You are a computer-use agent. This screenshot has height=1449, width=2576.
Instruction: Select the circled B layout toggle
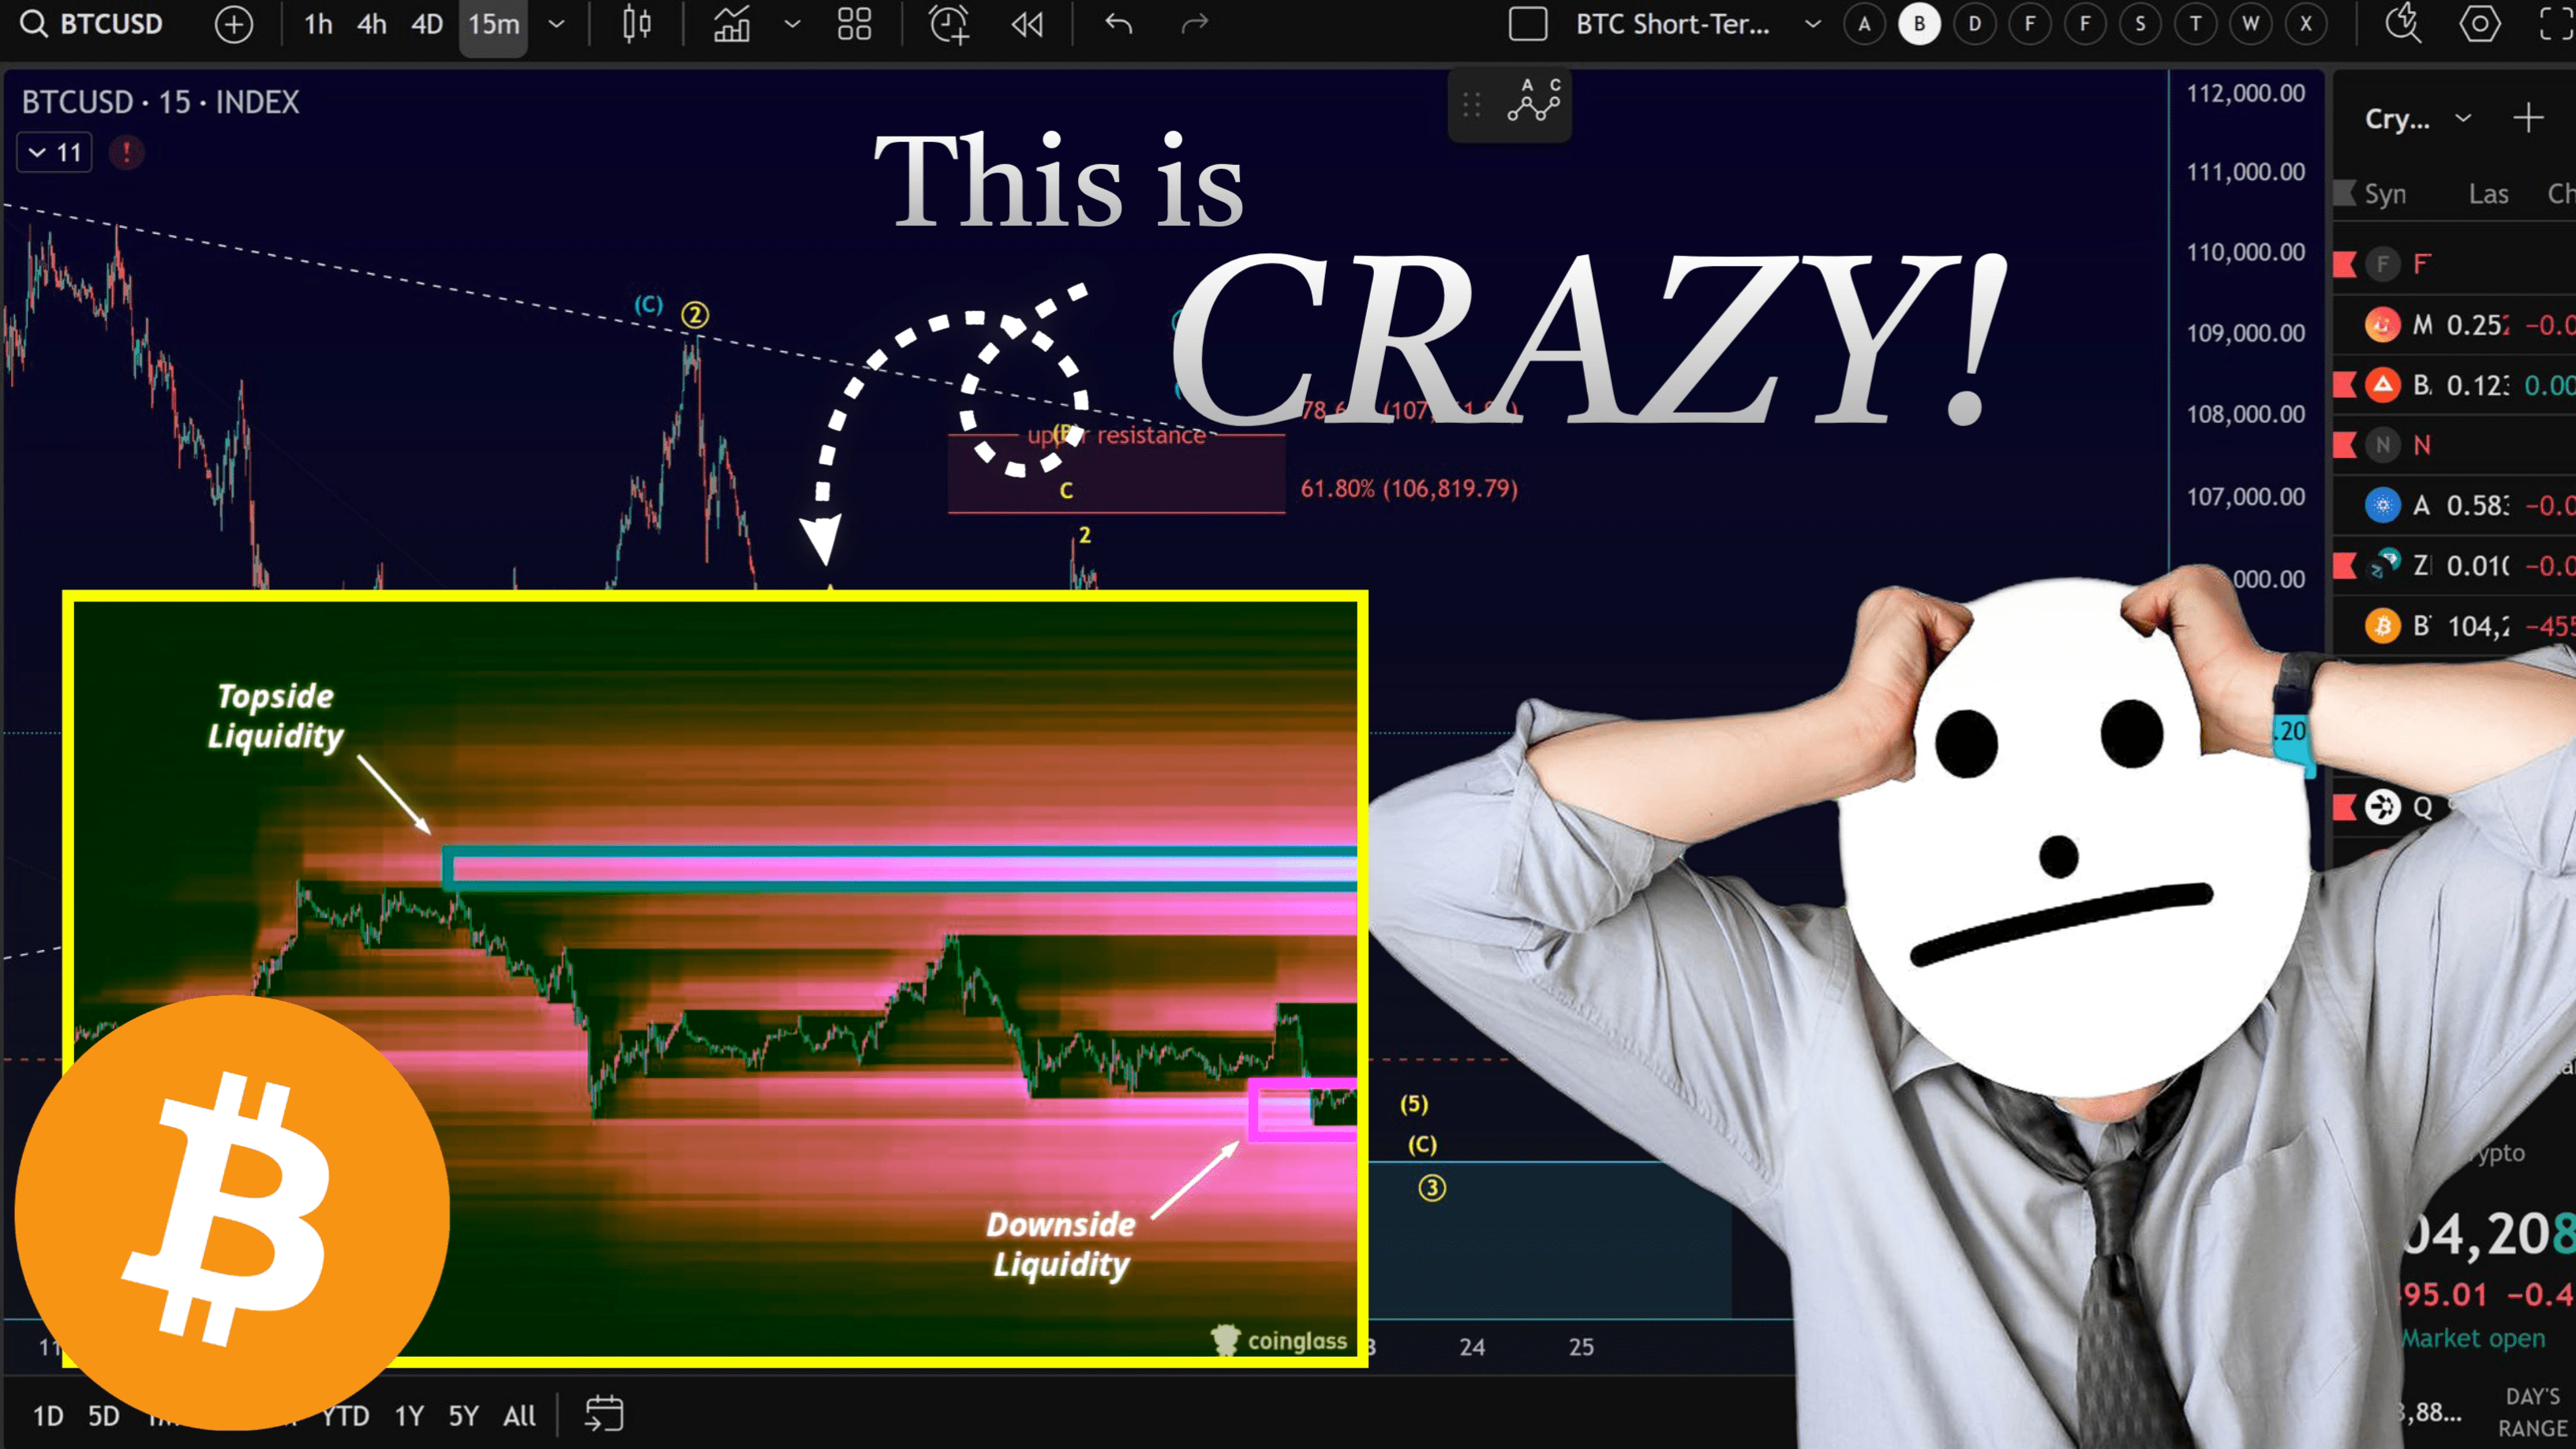[x=1919, y=24]
